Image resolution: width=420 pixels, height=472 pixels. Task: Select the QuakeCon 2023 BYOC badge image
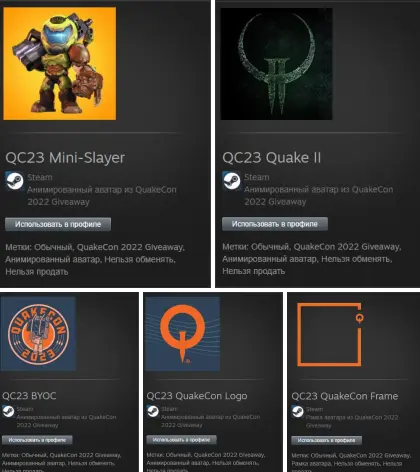pyautogui.click(x=38, y=334)
